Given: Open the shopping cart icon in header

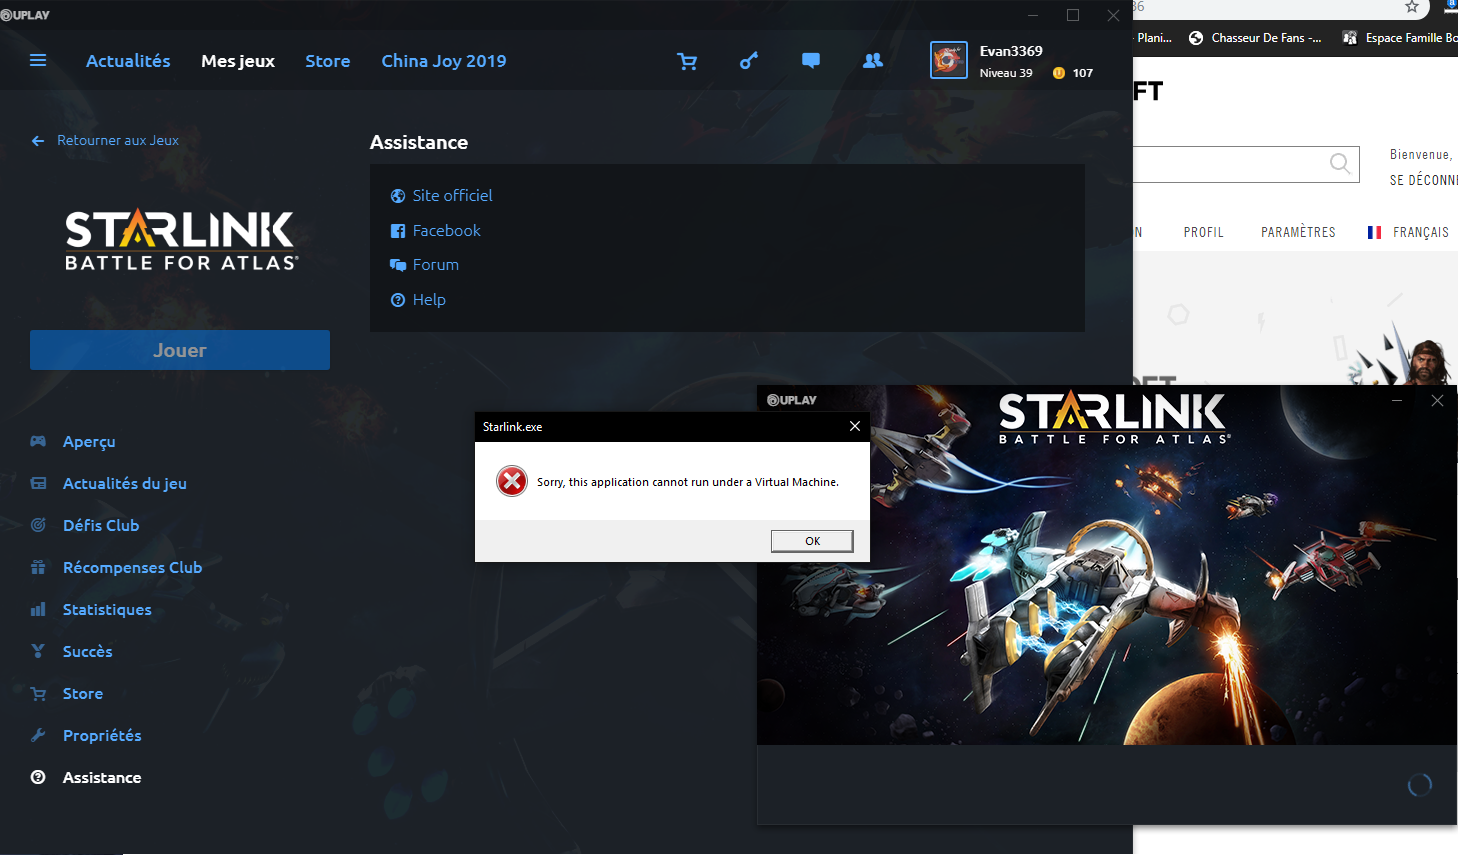Looking at the screenshot, I should coord(687,61).
